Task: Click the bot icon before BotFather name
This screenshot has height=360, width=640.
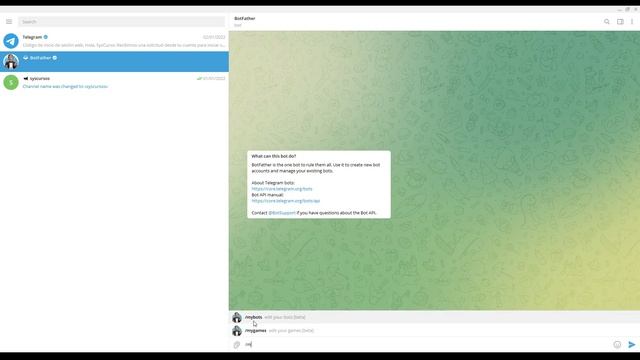Action: click(x=26, y=58)
